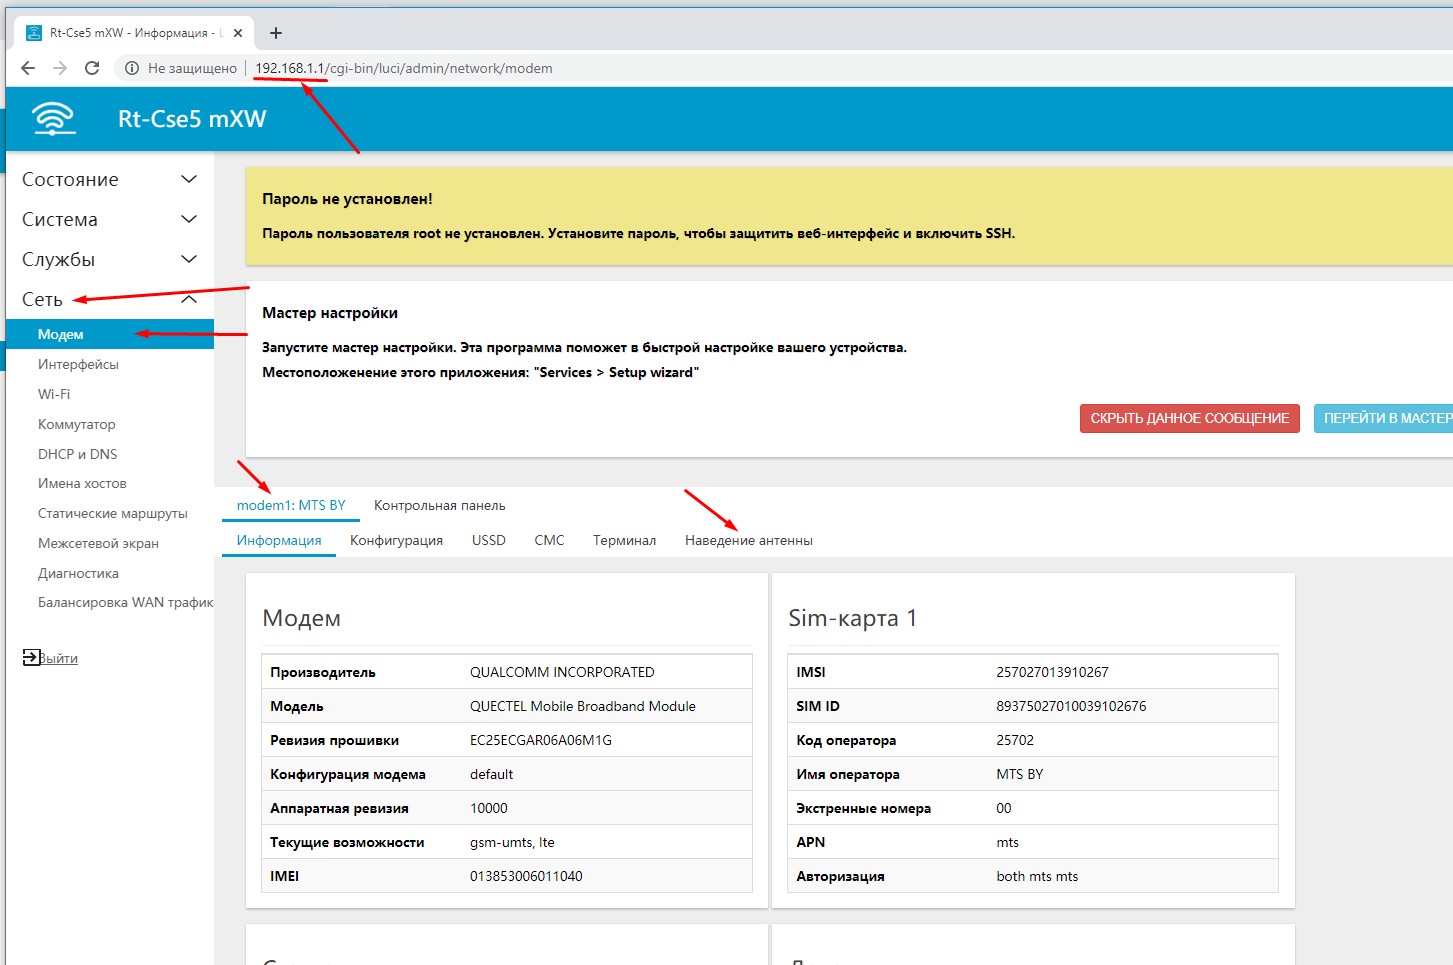1453x965 pixels.
Task: Close the Rt-Cse5 mXW browser tab
Action: pyautogui.click(x=238, y=33)
